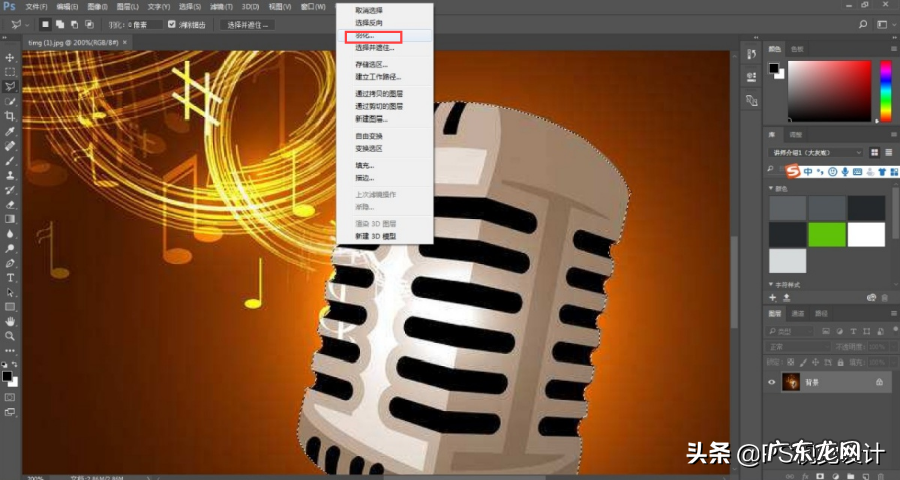Click the lock icon on 背景 layer
Screen dimensions: 900x480
879,382
